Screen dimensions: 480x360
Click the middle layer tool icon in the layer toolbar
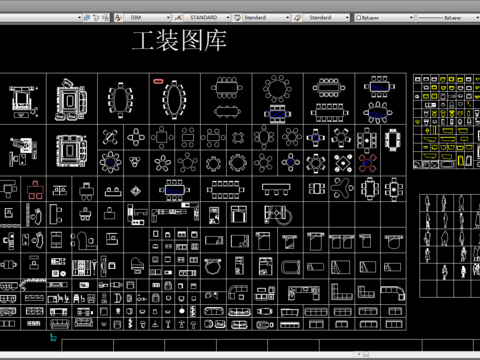pos(96,18)
